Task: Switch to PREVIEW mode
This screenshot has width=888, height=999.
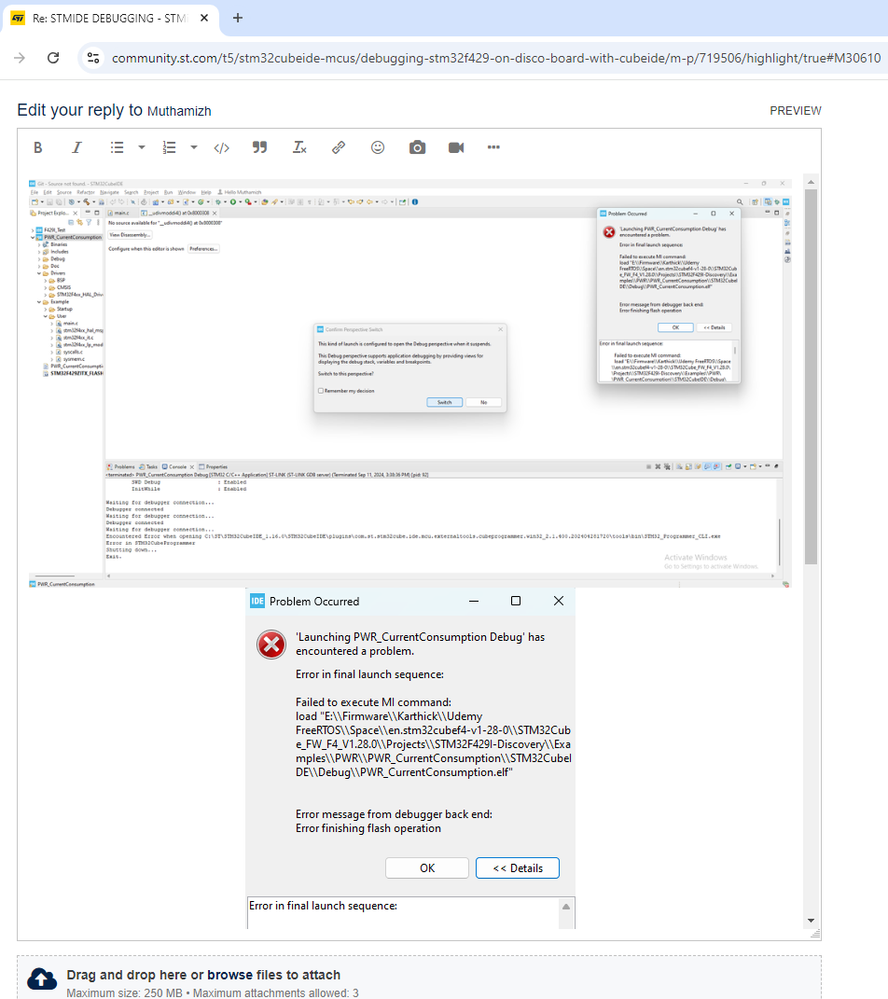Action: [795, 111]
